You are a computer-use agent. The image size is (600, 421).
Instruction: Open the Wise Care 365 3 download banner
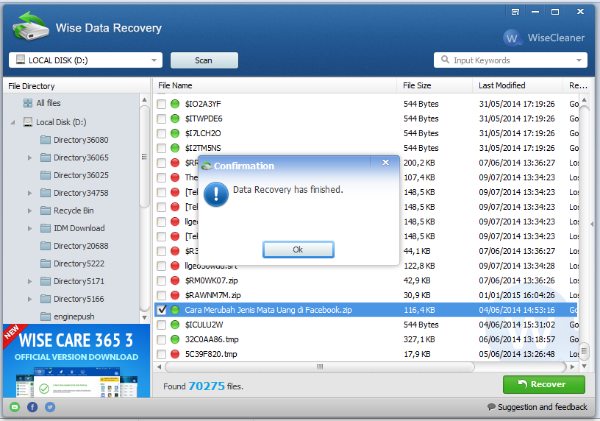pos(77,361)
